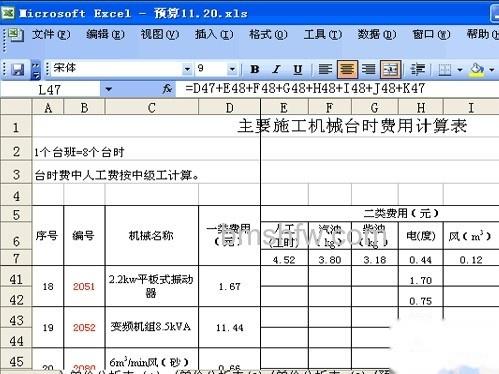The height and width of the screenshot is (374, 499).
Task: Click the Select All corner box
Action: point(16,107)
